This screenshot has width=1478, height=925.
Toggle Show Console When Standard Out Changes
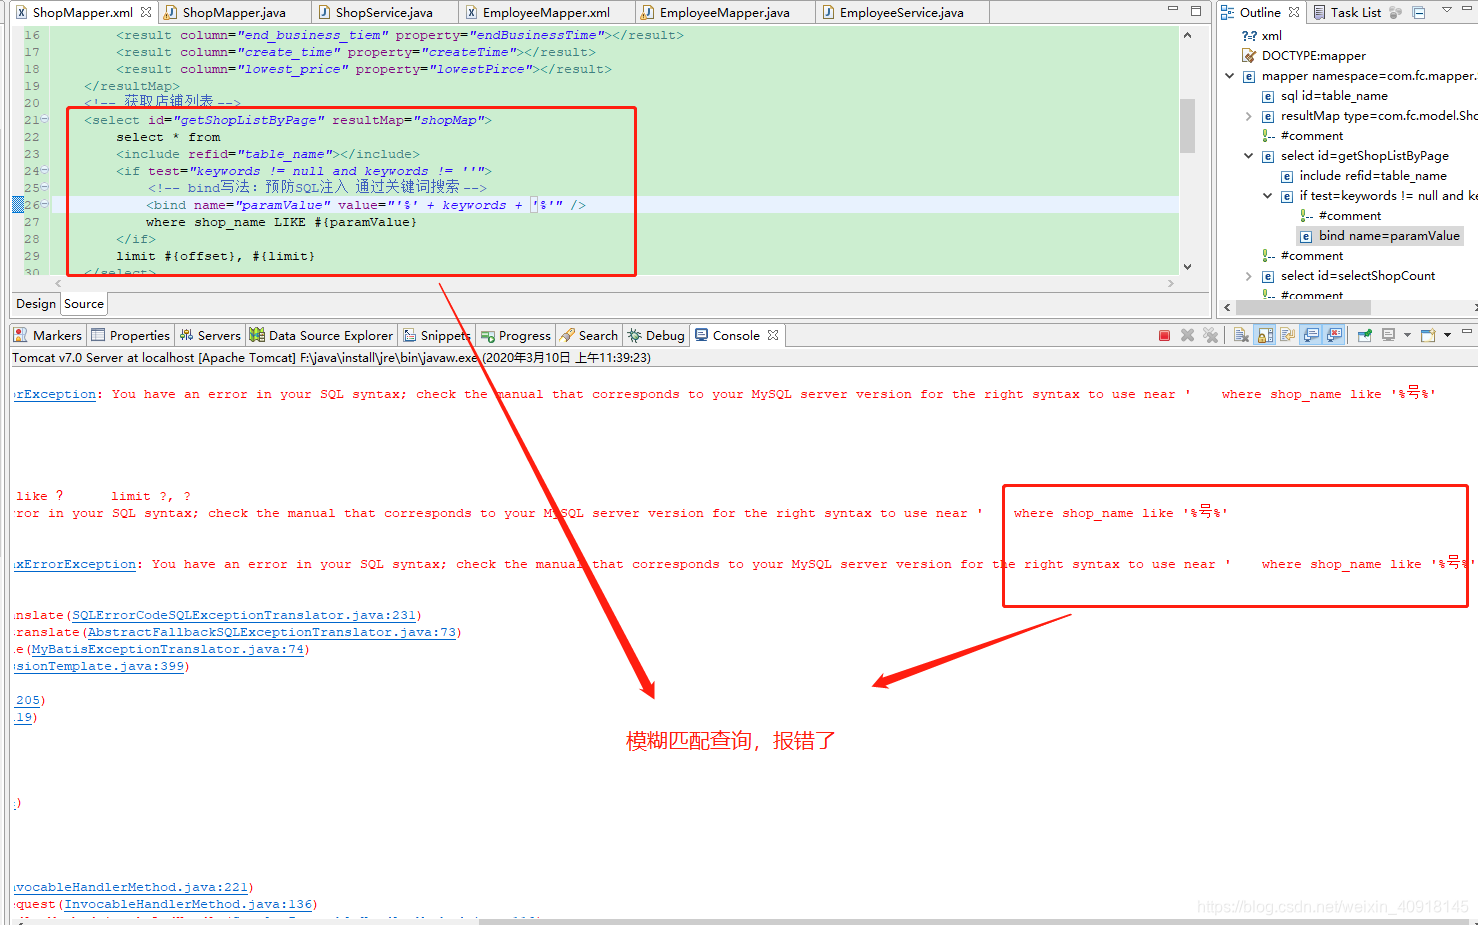click(x=1311, y=334)
